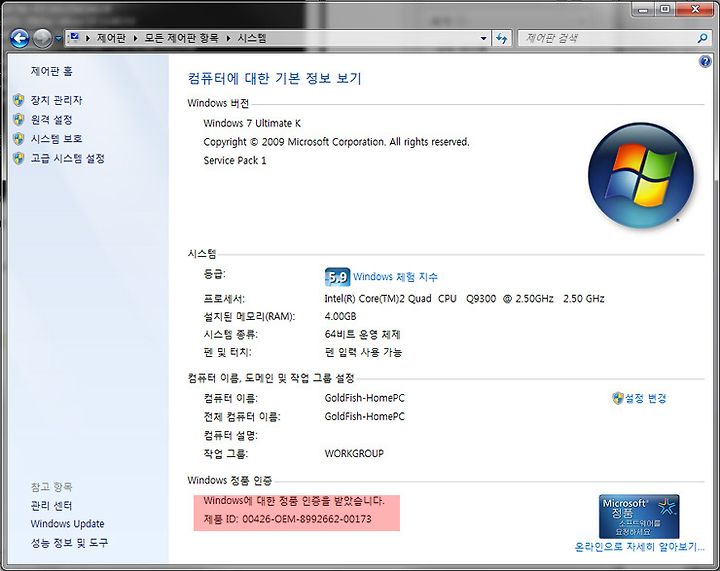Open 온라인으로 자세히 알아보기 link
The image size is (720, 571).
pyautogui.click(x=639, y=547)
